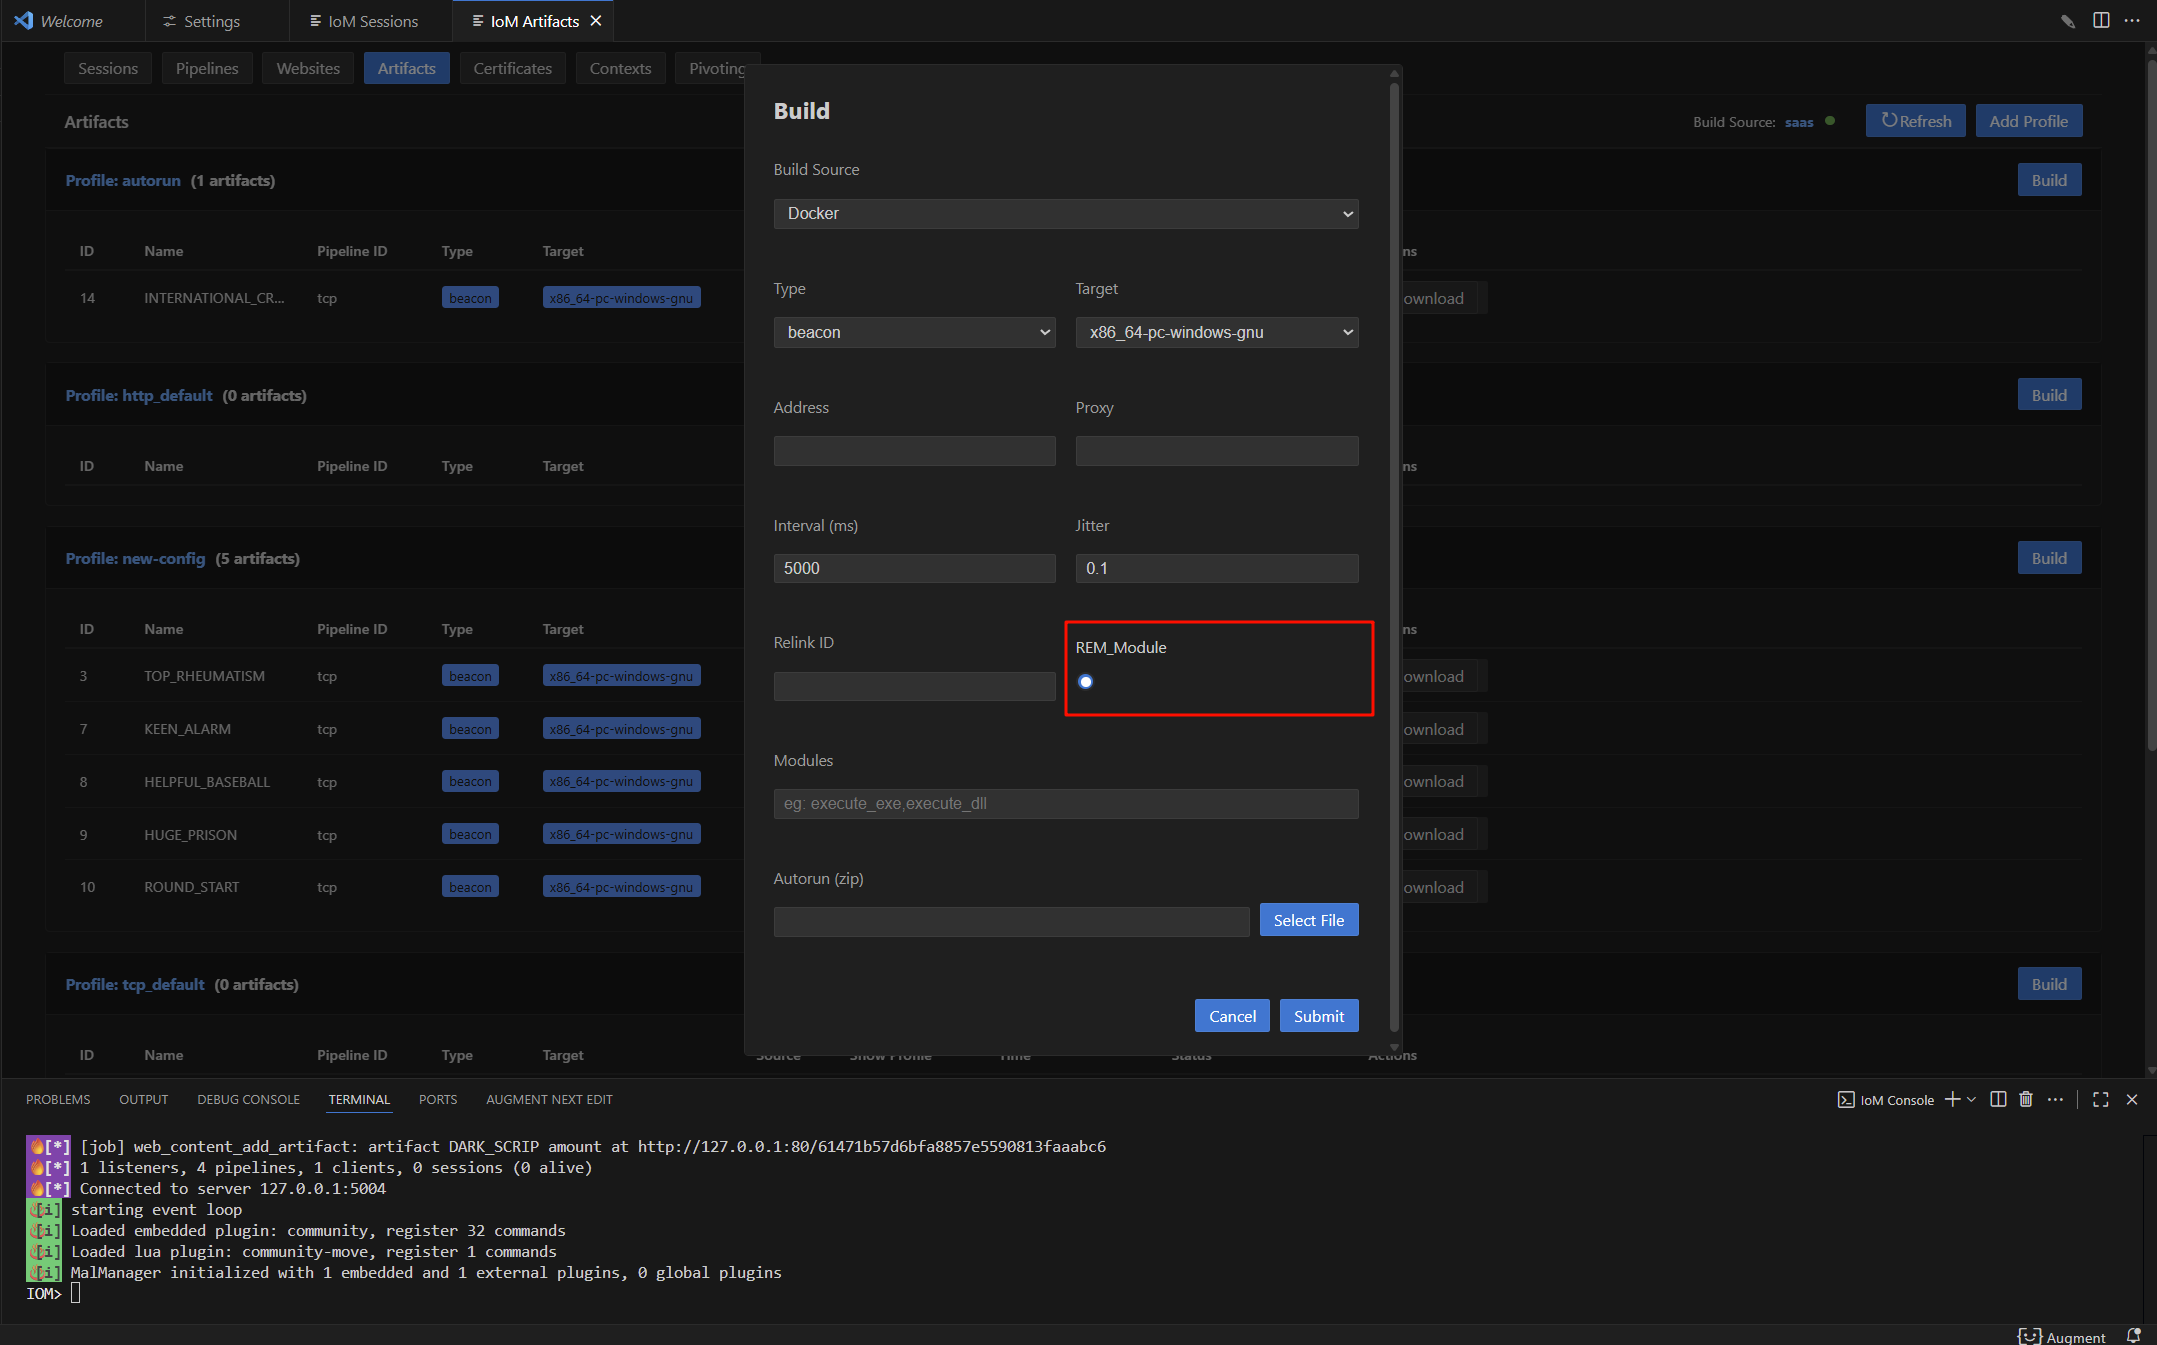Image resolution: width=2157 pixels, height=1345 pixels.
Task: Split the terminal pane
Action: point(1997,1099)
